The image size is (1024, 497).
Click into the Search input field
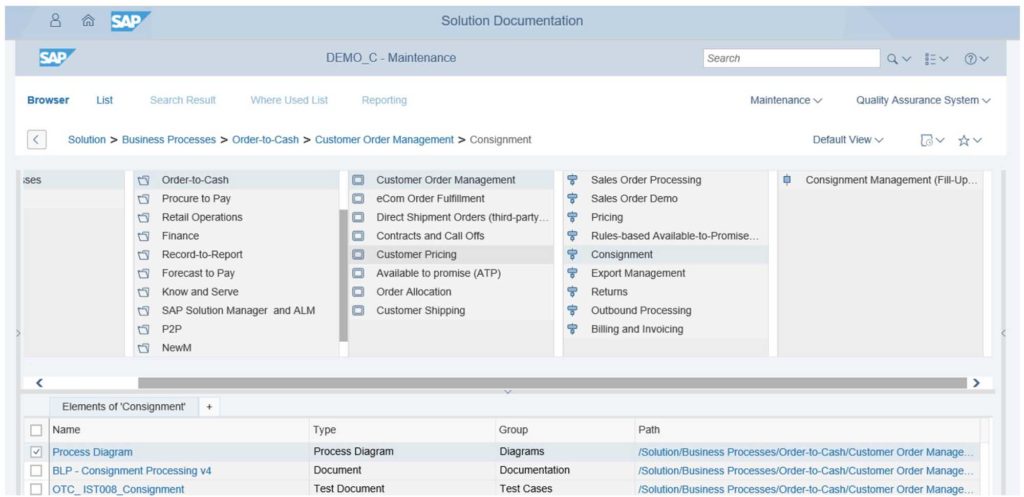point(792,58)
